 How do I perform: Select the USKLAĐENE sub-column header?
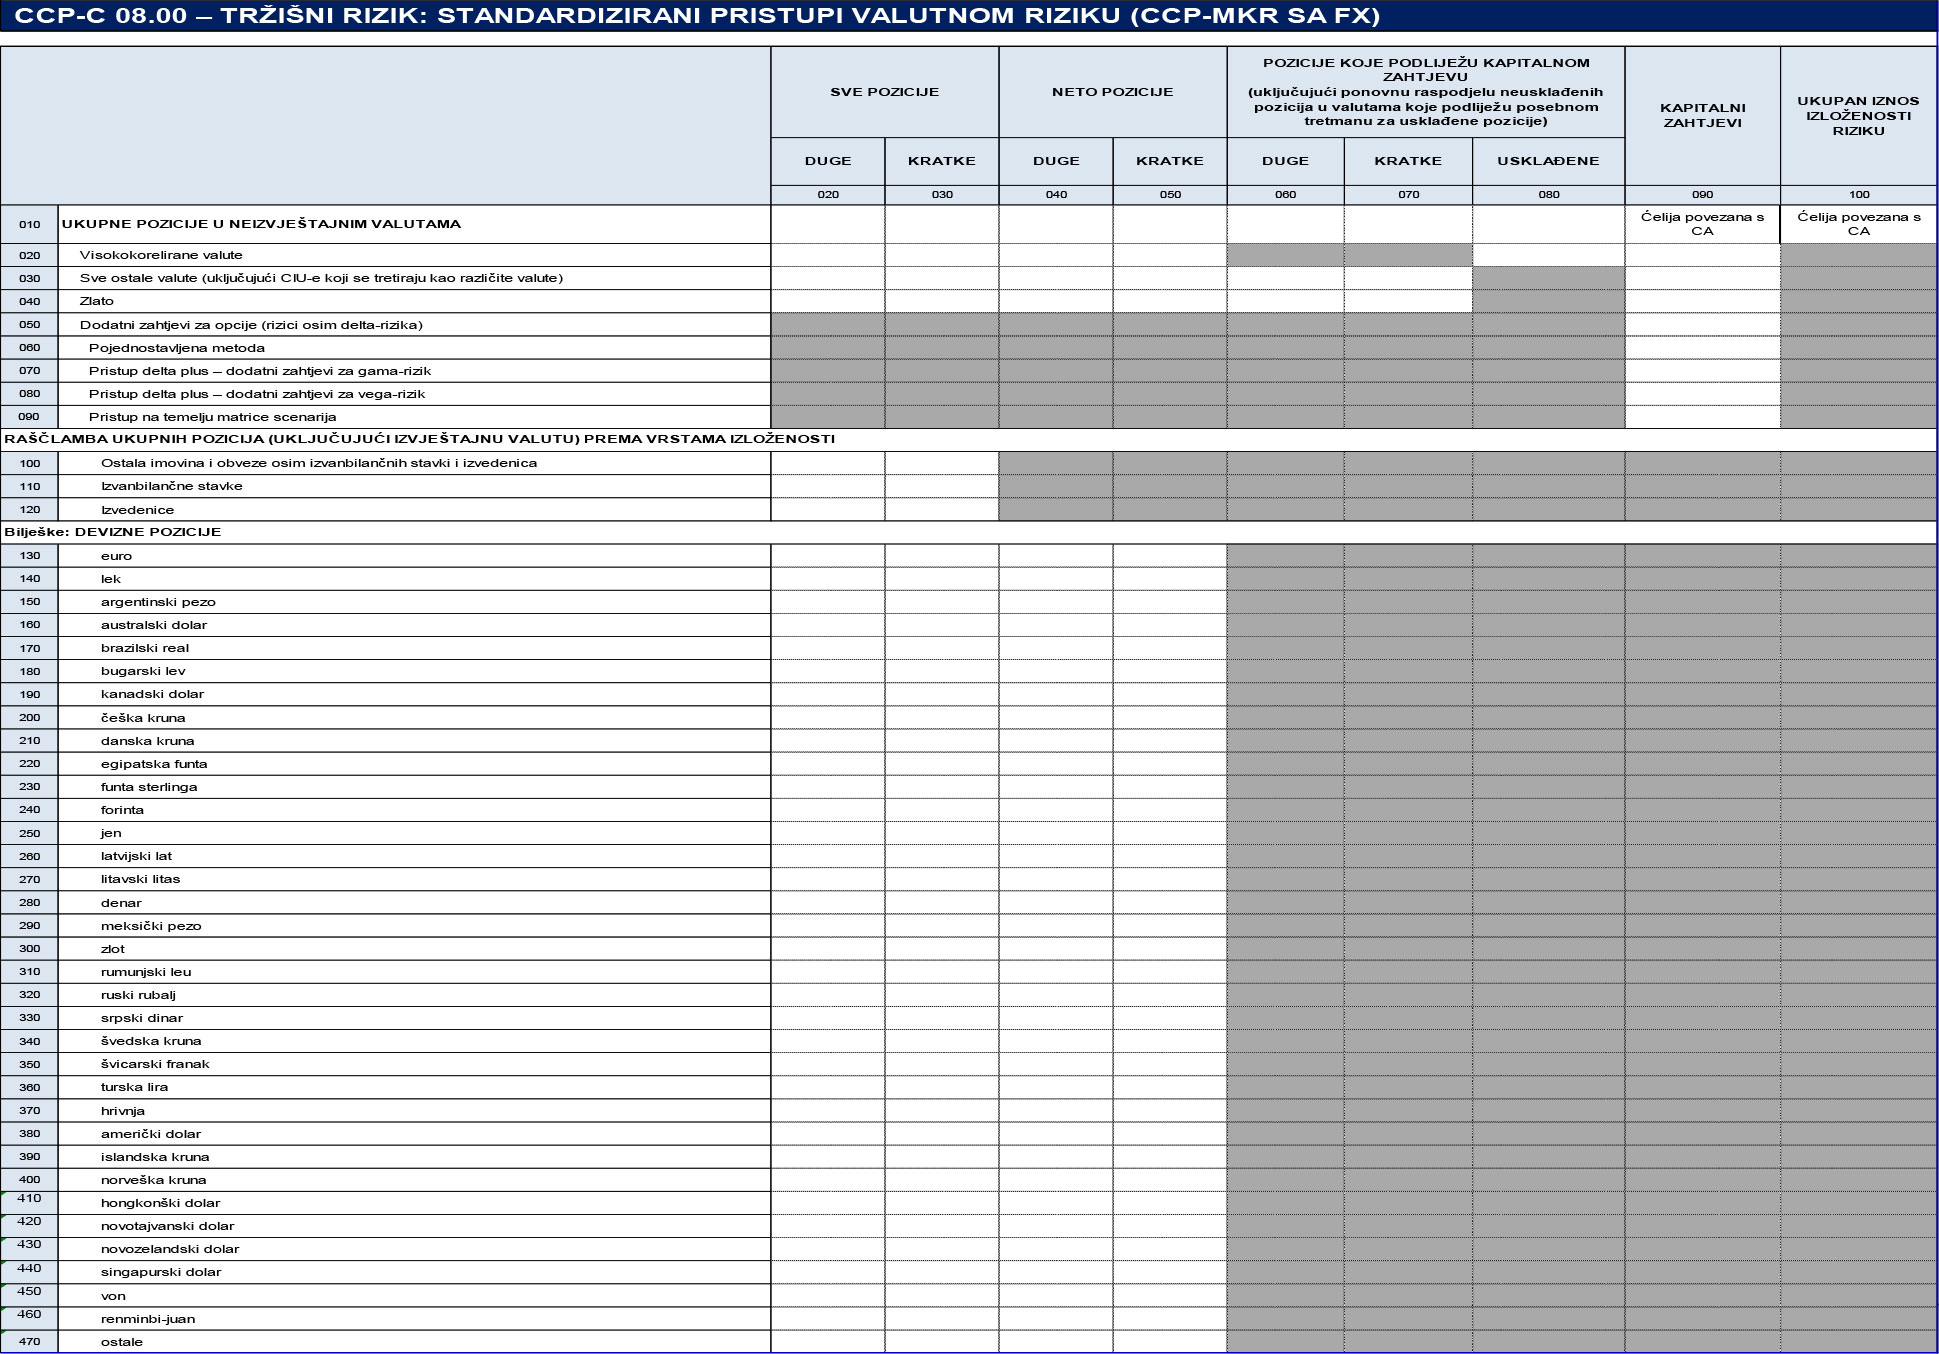tap(1547, 161)
